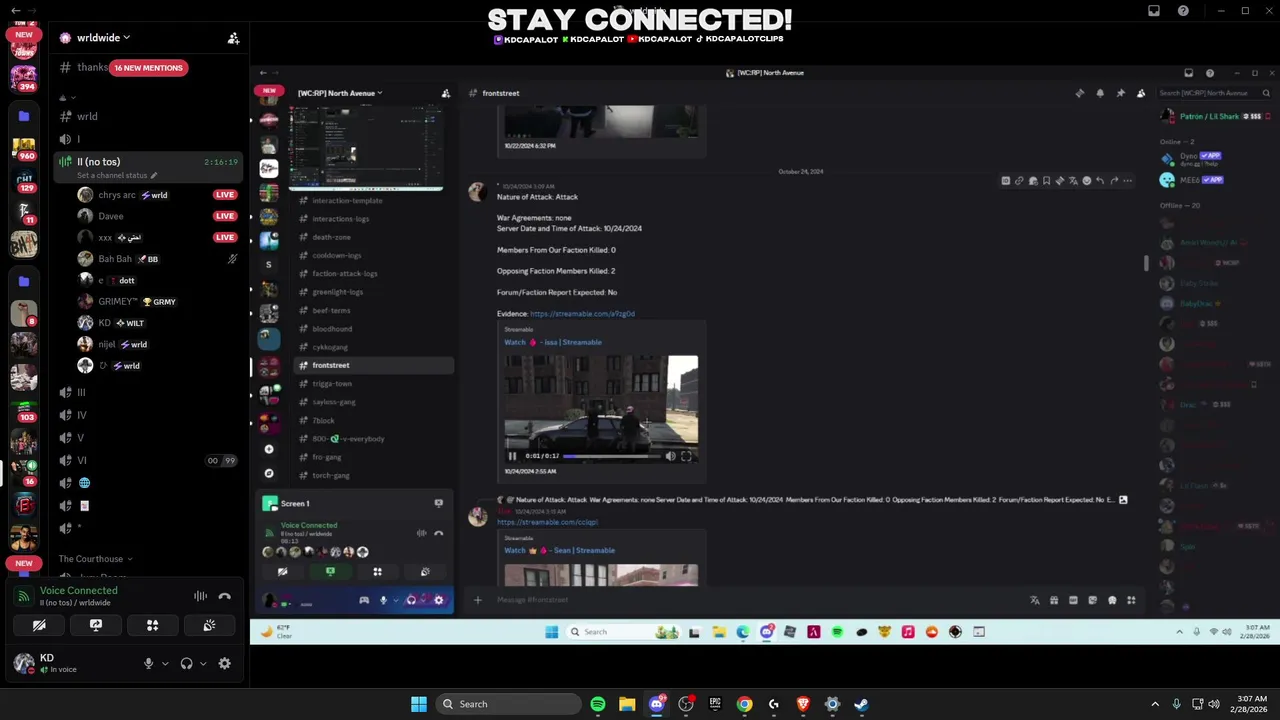This screenshot has width=1280, height=720.
Task: Click Set a channel status link
Action: (117, 176)
